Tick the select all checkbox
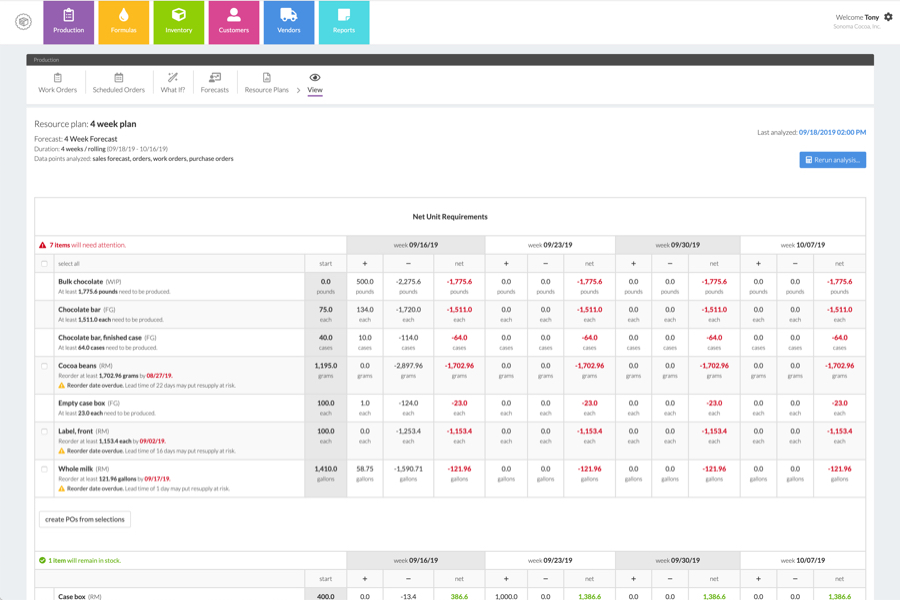 pyautogui.click(x=44, y=264)
